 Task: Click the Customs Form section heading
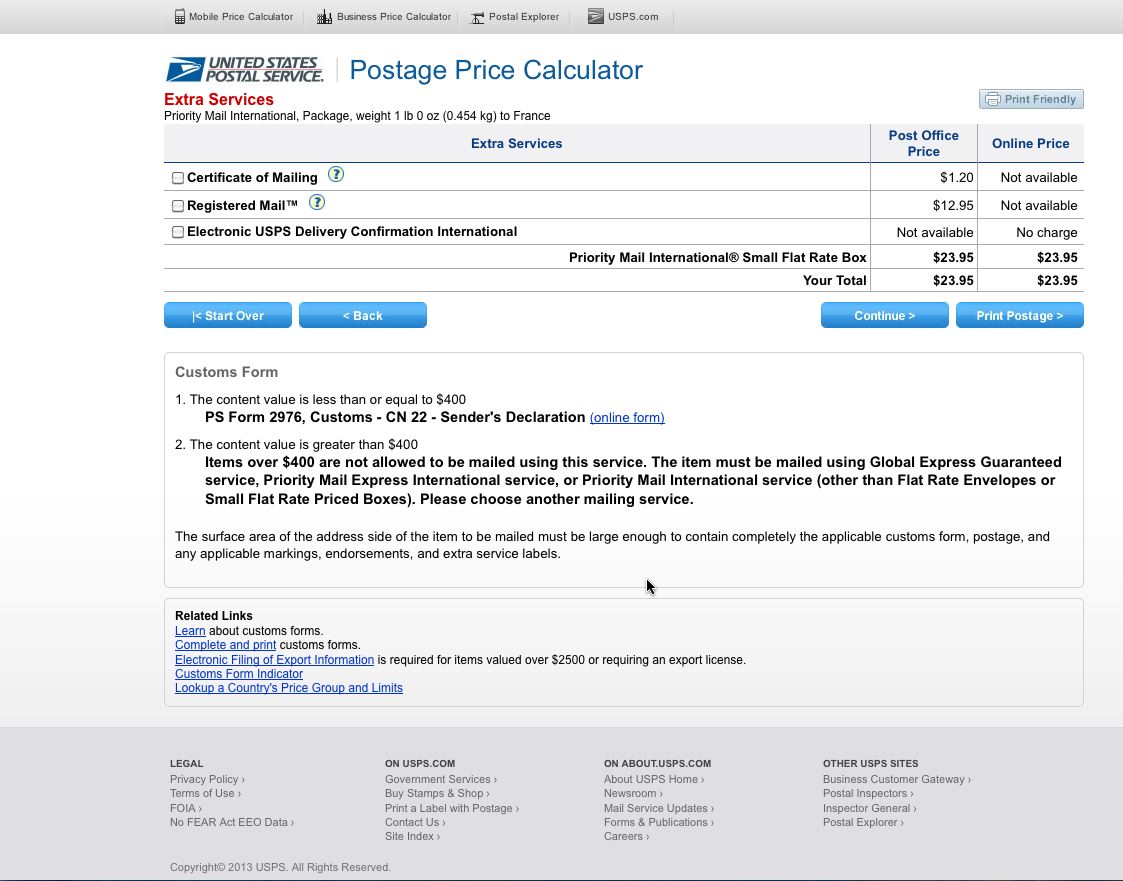(x=226, y=372)
